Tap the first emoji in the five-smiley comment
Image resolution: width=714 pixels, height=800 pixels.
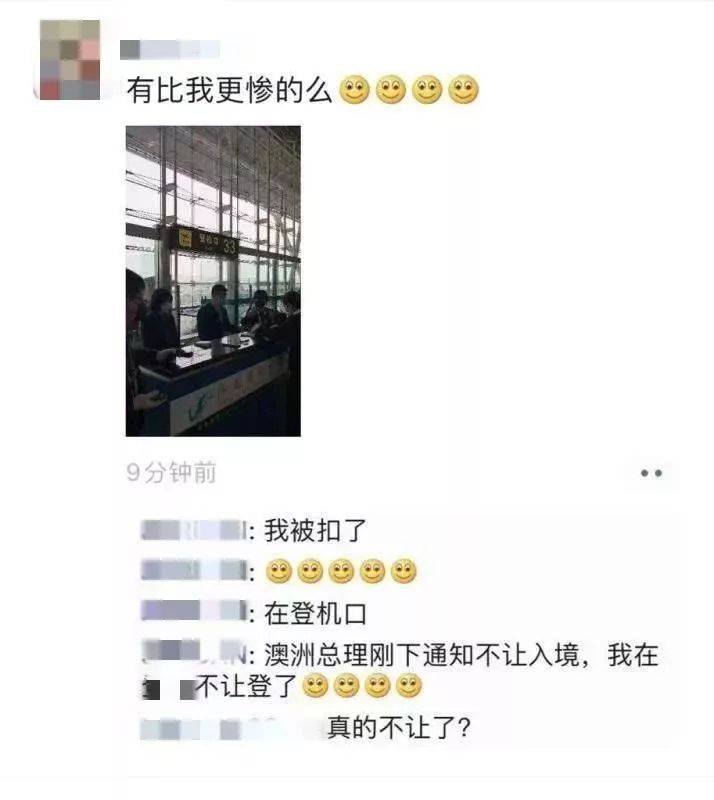tap(279, 571)
